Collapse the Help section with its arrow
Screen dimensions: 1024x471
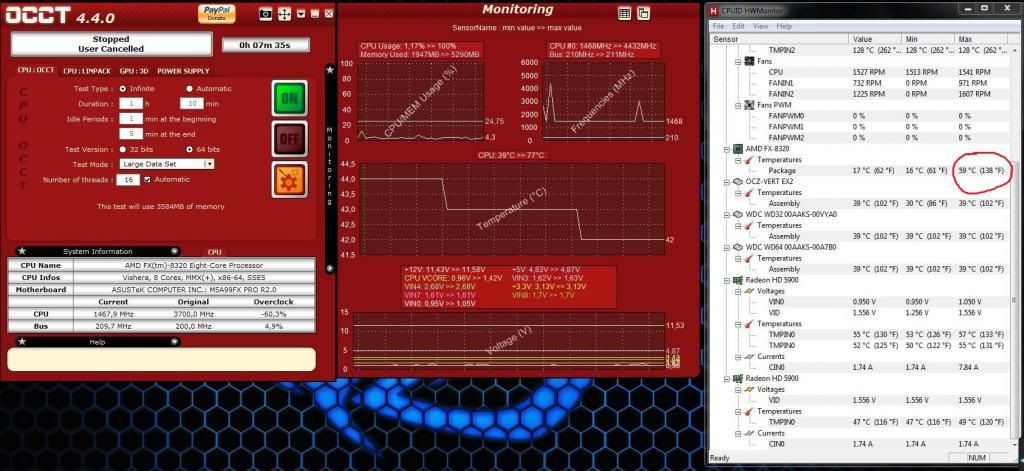point(174,341)
